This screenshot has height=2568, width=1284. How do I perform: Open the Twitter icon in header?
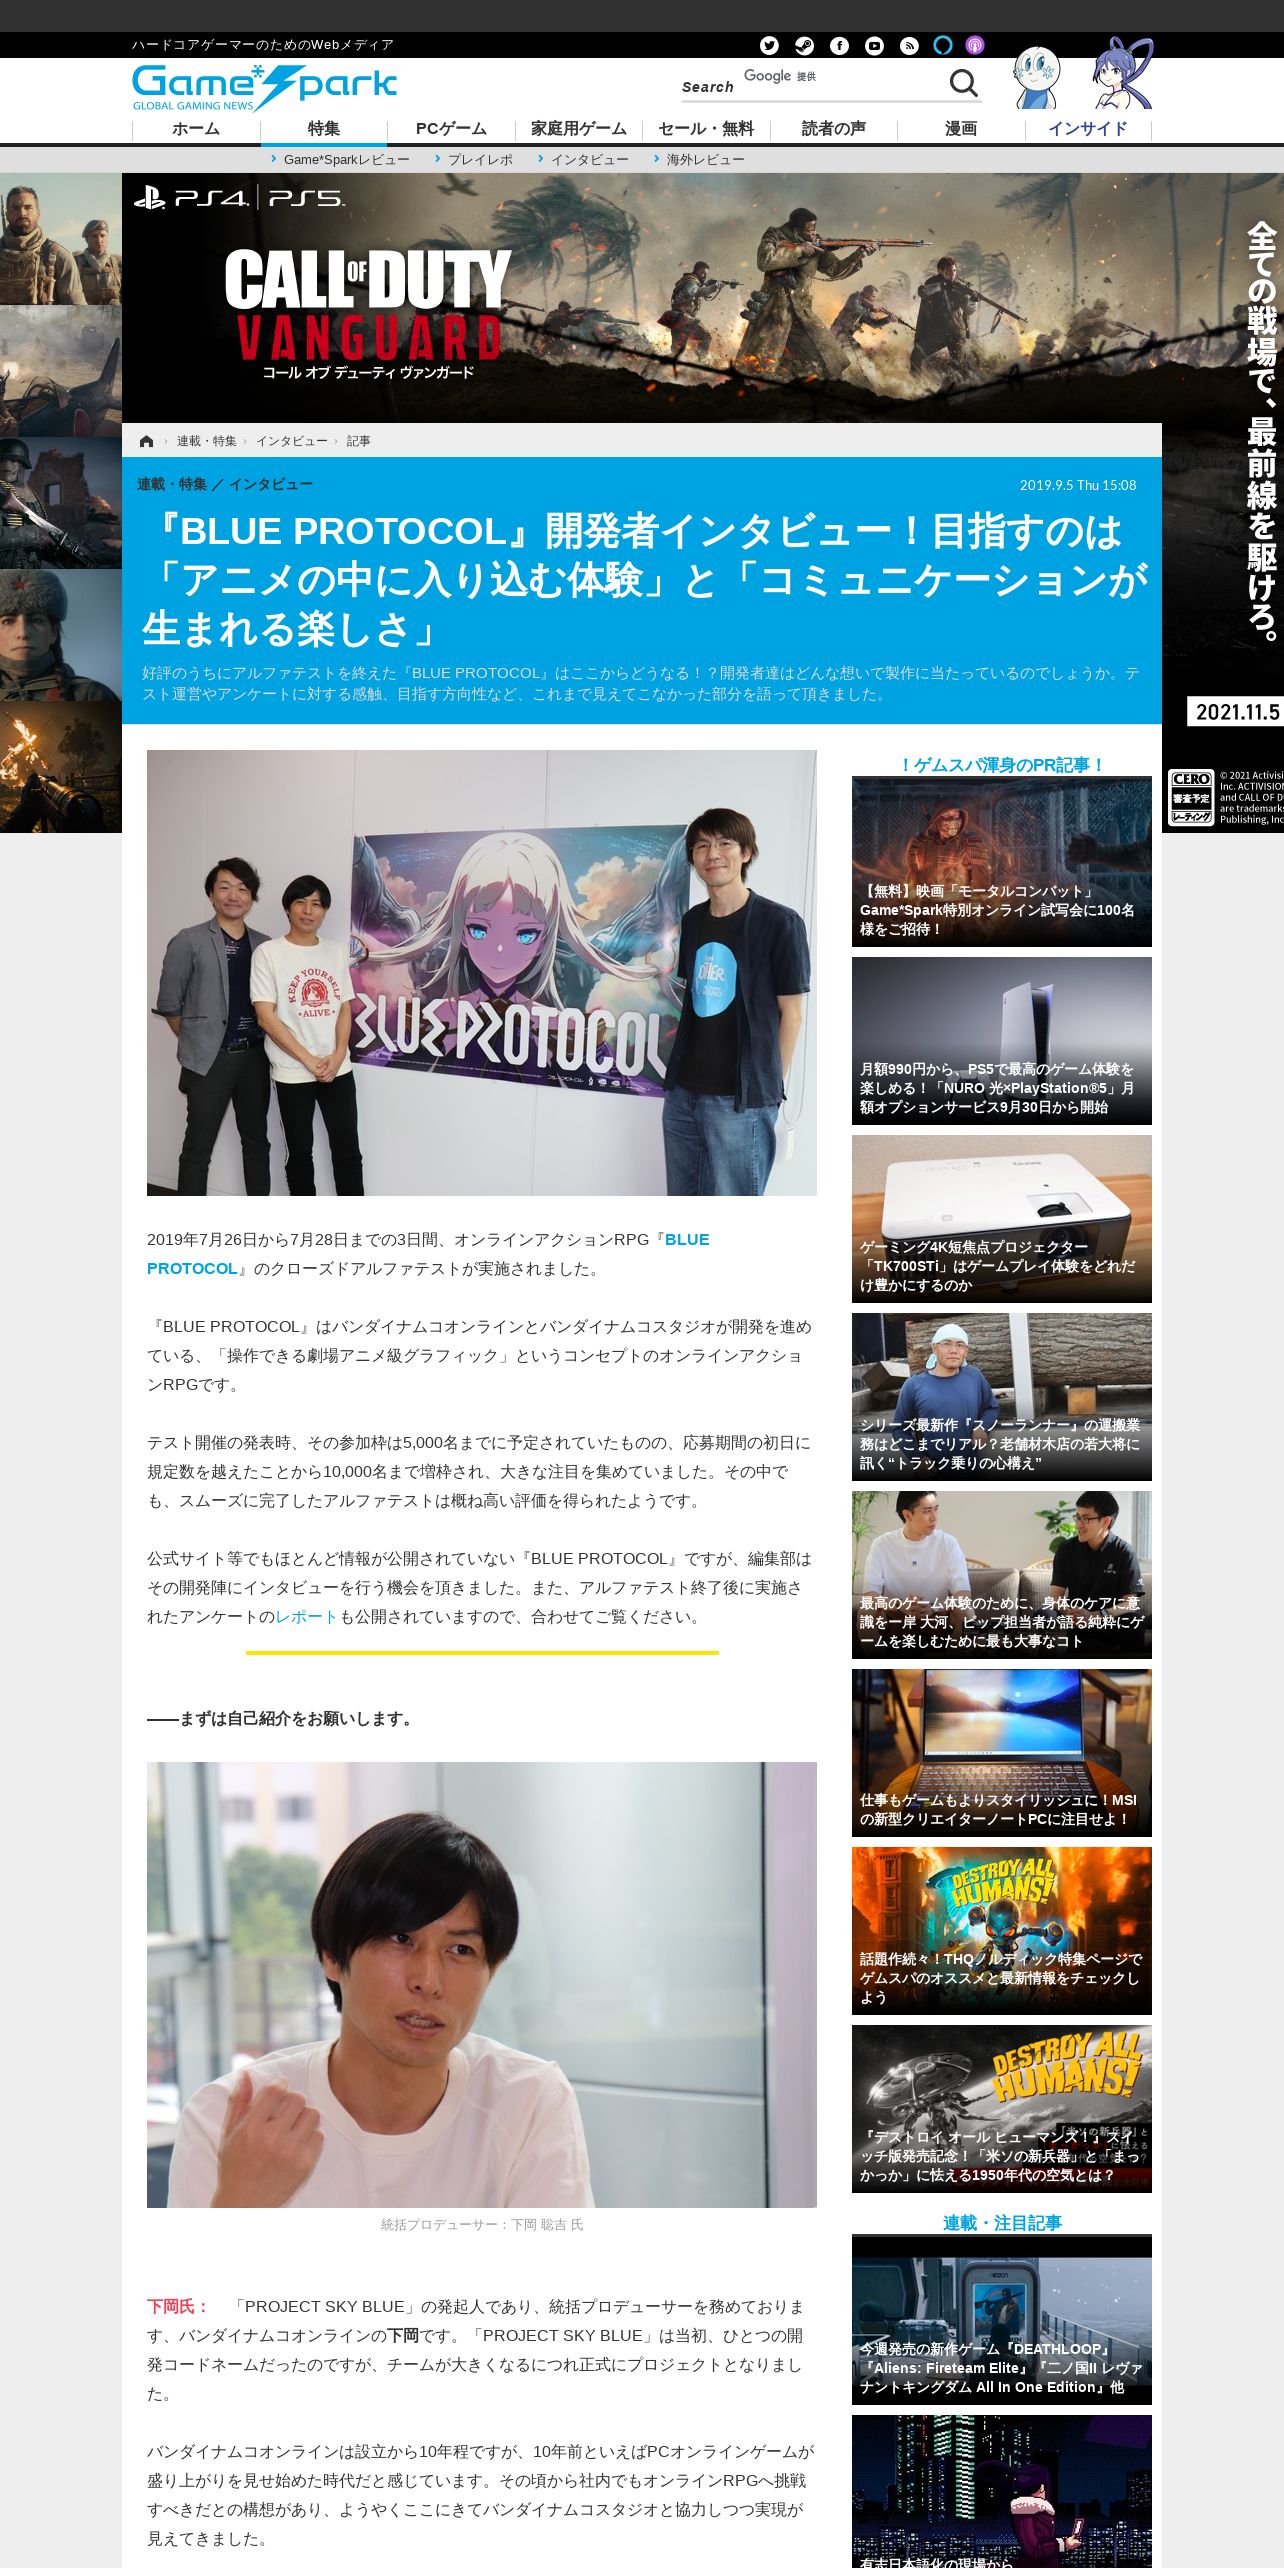(x=769, y=45)
